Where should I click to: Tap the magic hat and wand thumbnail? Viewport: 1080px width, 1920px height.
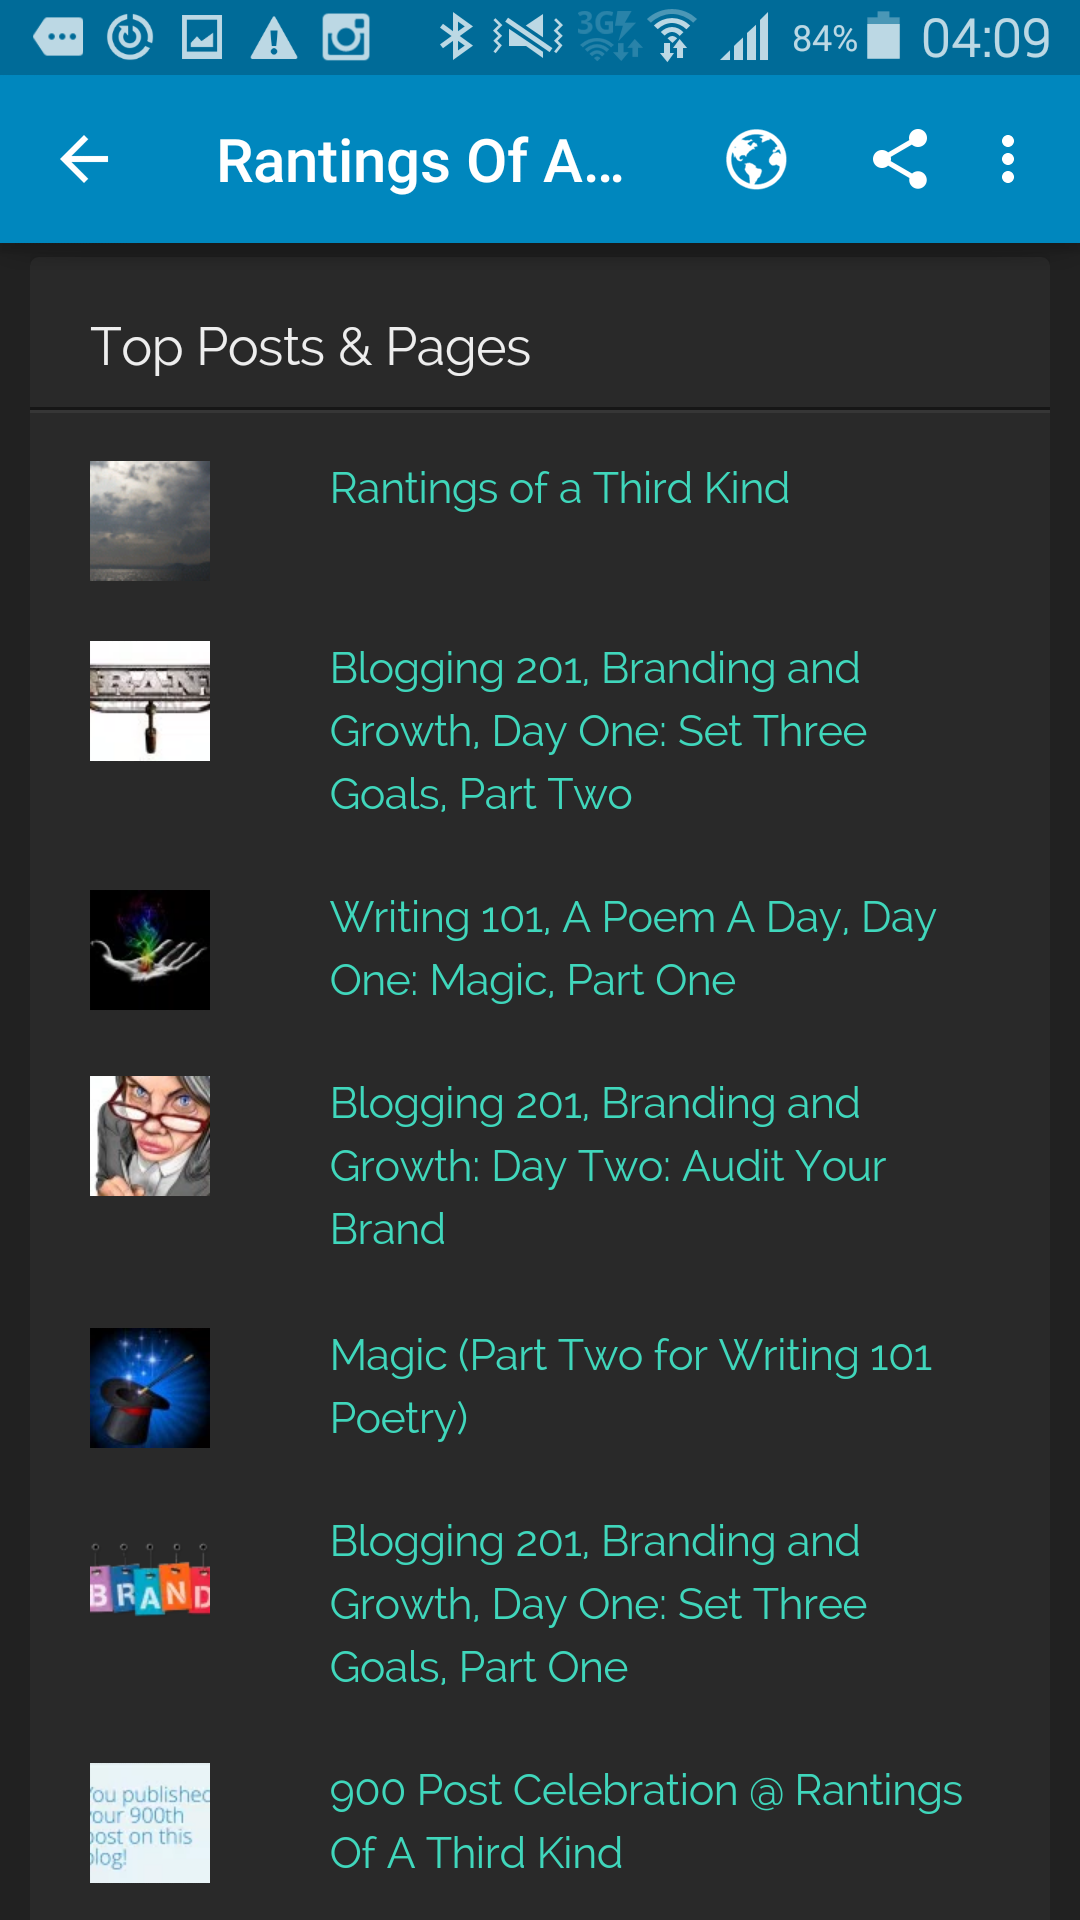[150, 1388]
